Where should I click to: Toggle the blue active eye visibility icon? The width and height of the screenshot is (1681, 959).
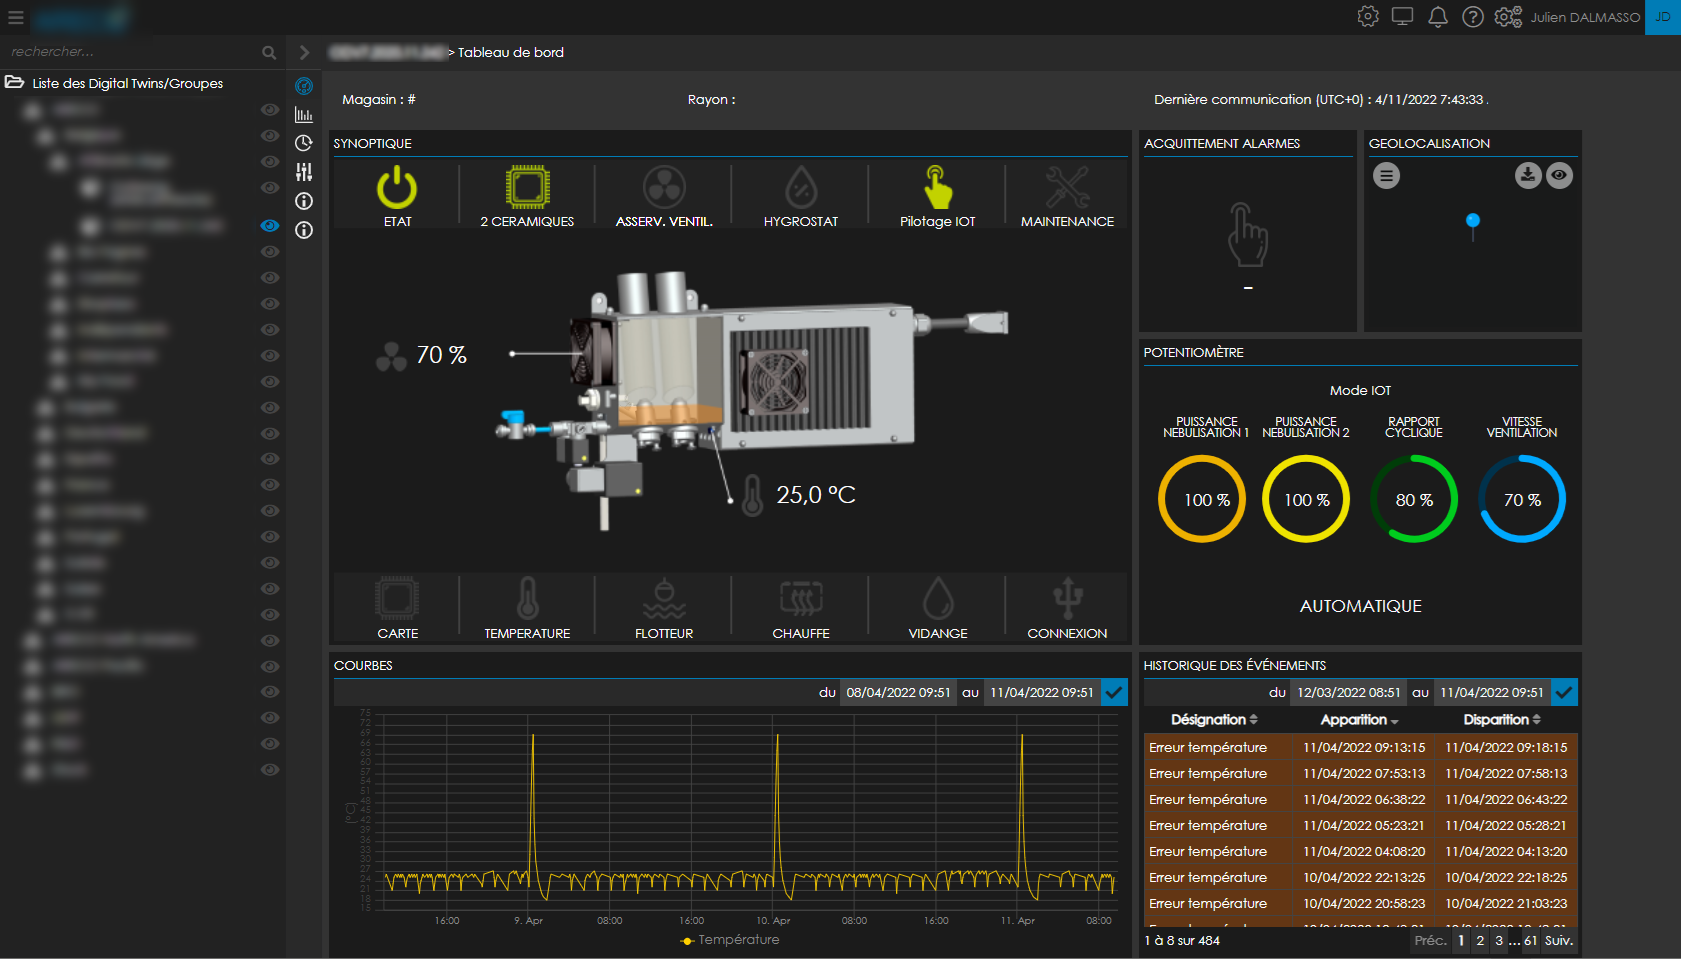(x=269, y=226)
